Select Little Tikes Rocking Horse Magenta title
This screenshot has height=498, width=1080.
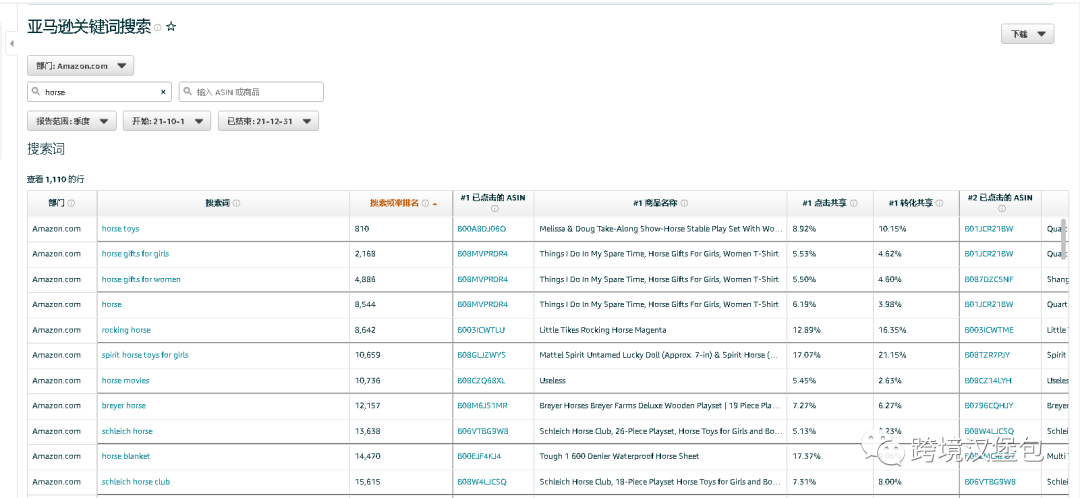[x=603, y=330]
